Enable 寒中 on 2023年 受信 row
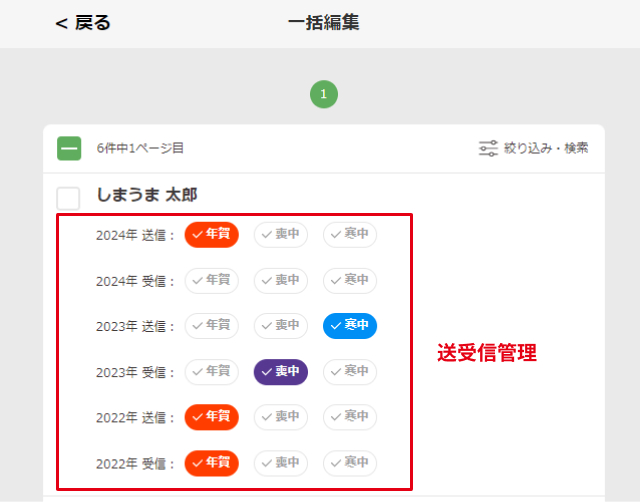This screenshot has height=502, width=640. pyautogui.click(x=350, y=372)
